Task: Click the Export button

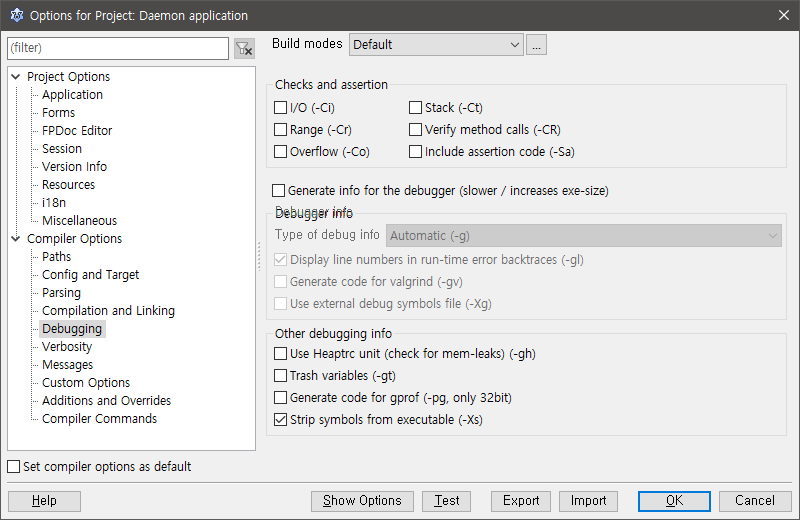Action: point(521,501)
